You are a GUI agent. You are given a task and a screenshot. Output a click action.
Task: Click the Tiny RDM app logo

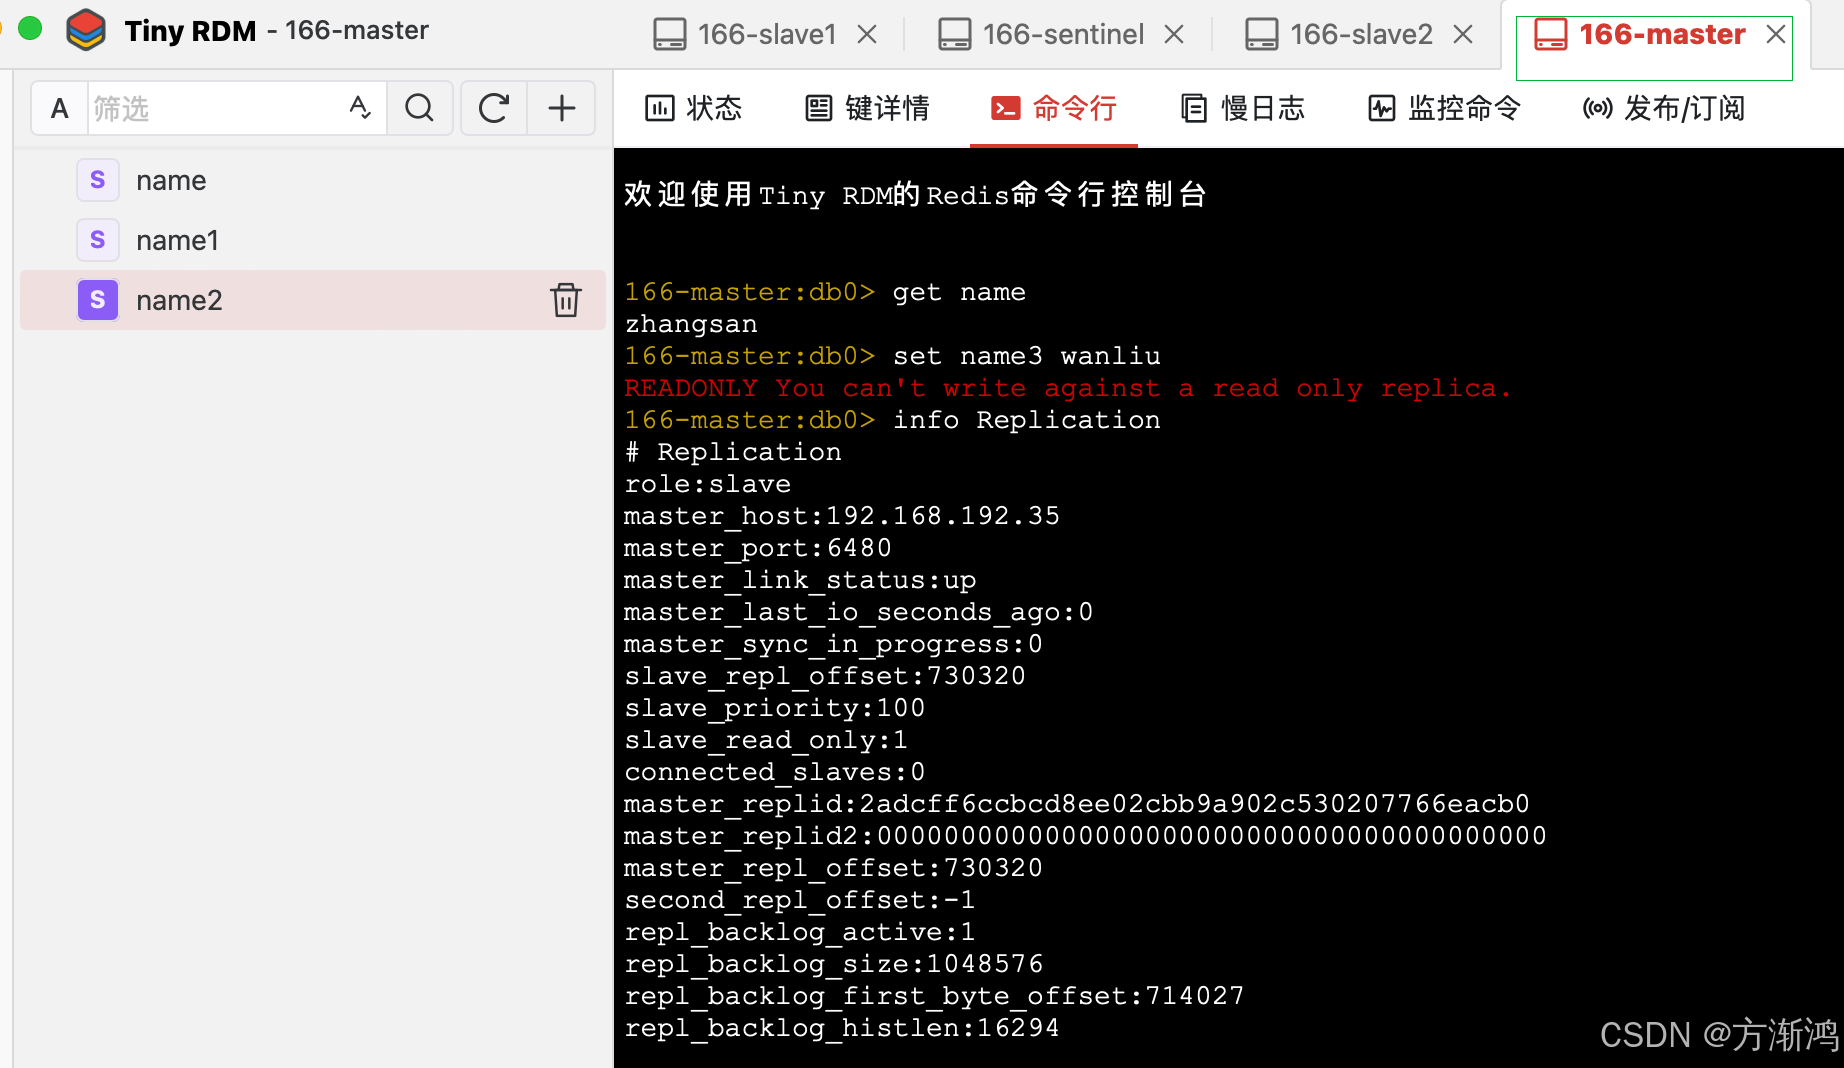[86, 31]
